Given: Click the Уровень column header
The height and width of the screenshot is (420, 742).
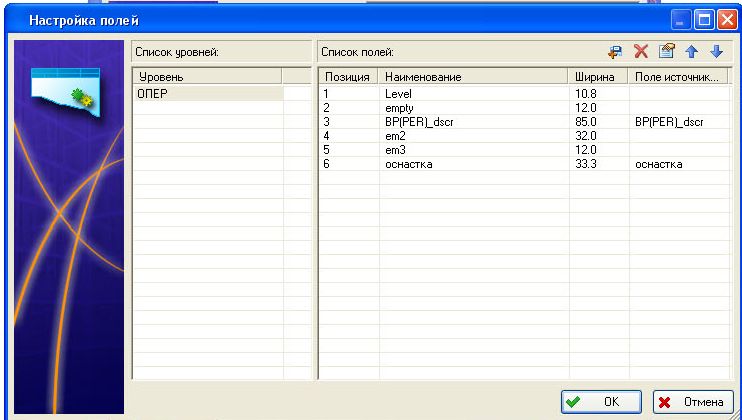Looking at the screenshot, I should click(207, 77).
